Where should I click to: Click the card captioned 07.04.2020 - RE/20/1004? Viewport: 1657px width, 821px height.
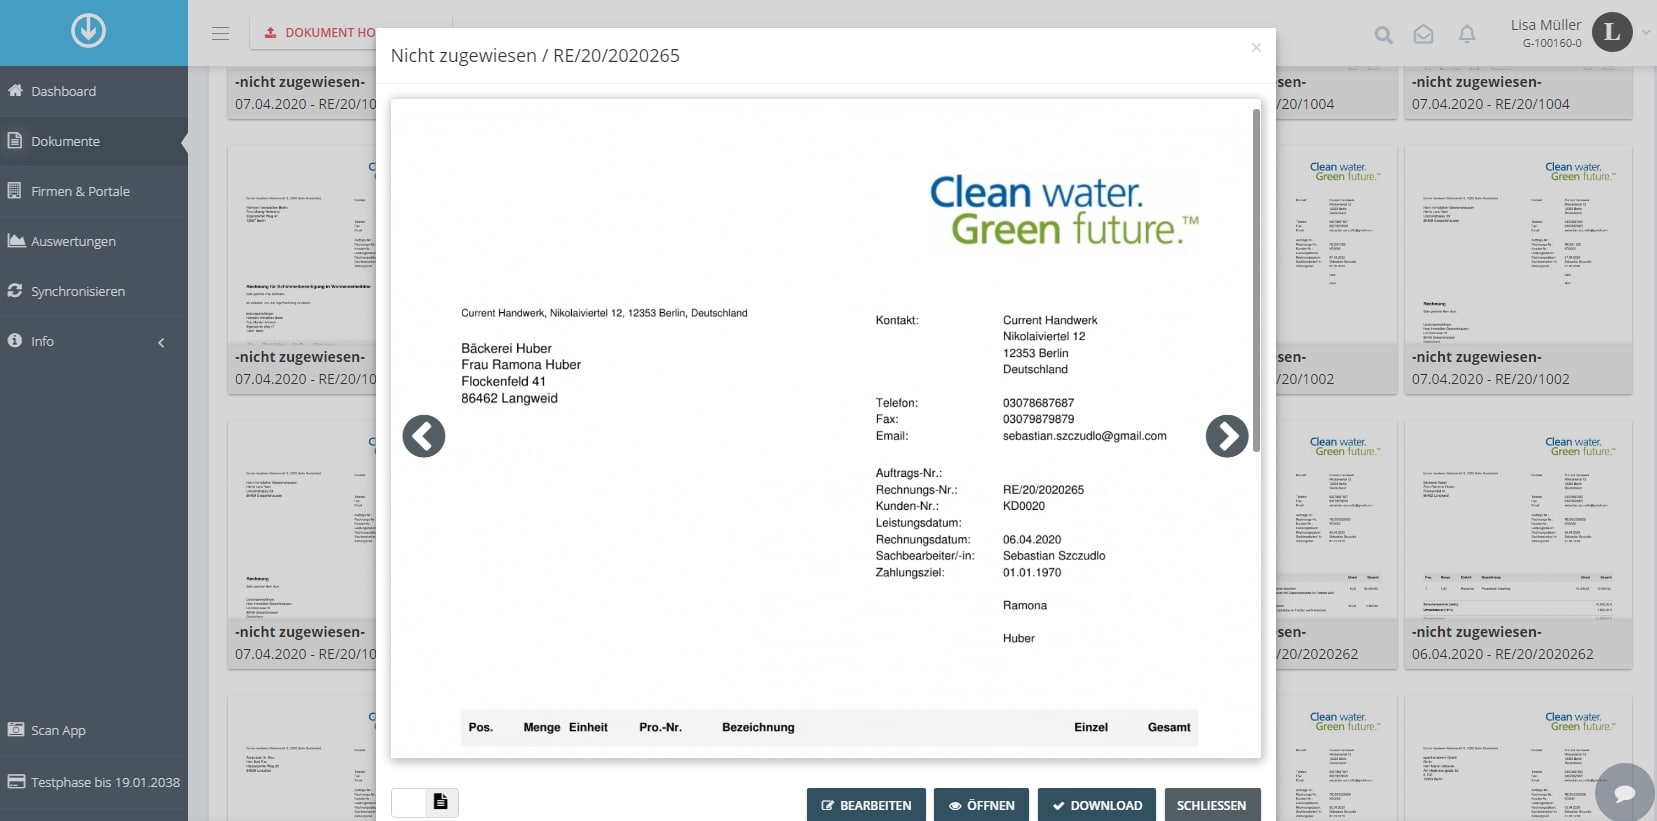click(1518, 93)
